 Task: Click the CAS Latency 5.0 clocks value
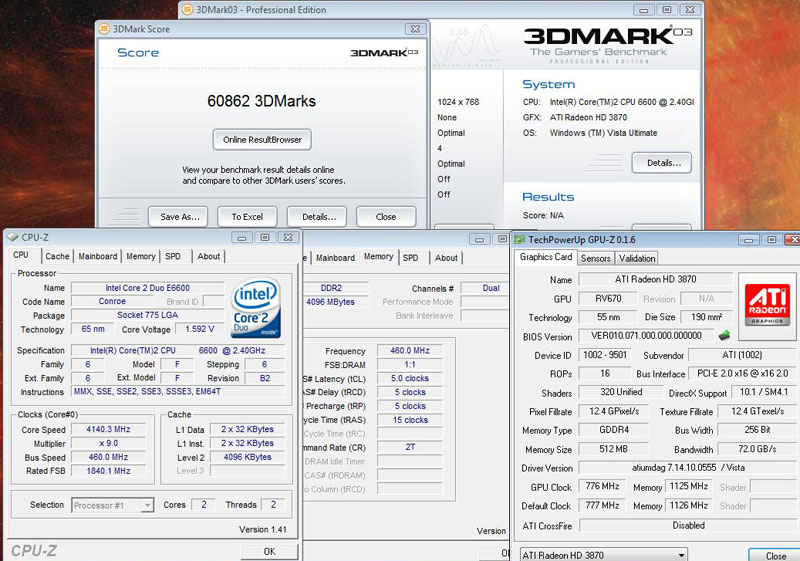click(410, 378)
